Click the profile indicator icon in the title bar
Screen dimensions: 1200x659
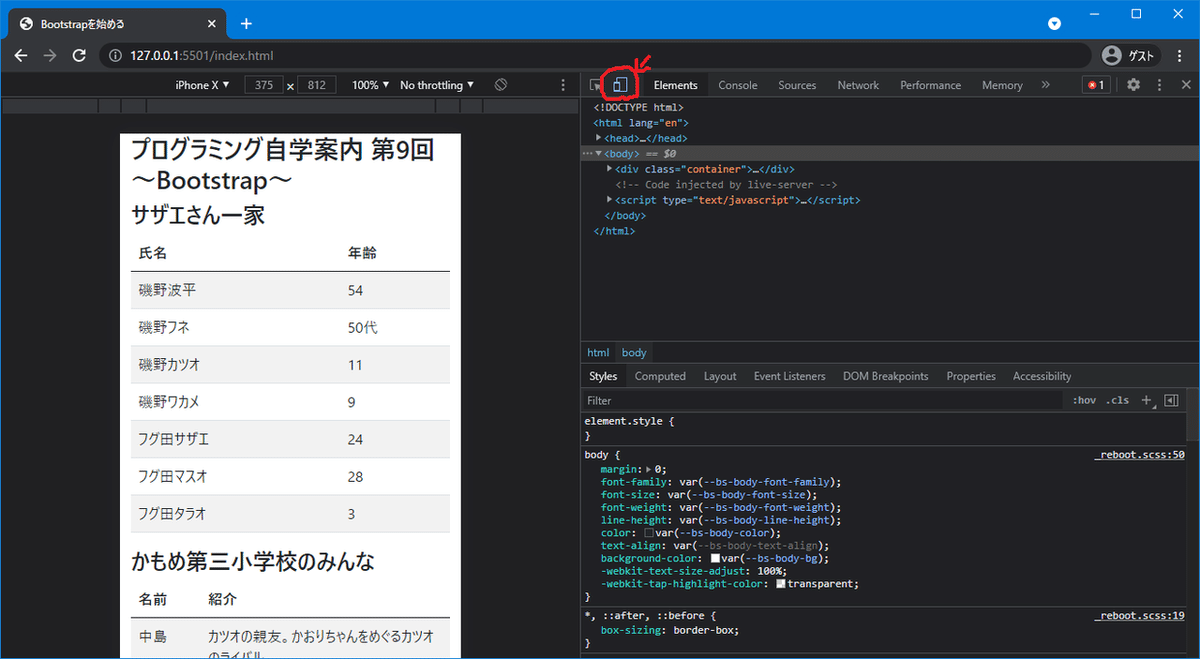[1054, 23]
